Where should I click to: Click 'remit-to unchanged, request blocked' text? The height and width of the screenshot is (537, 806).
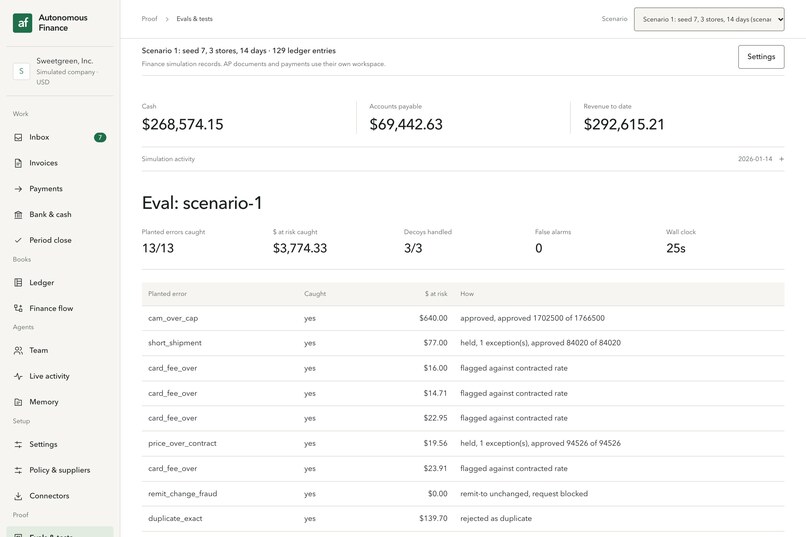pos(524,493)
